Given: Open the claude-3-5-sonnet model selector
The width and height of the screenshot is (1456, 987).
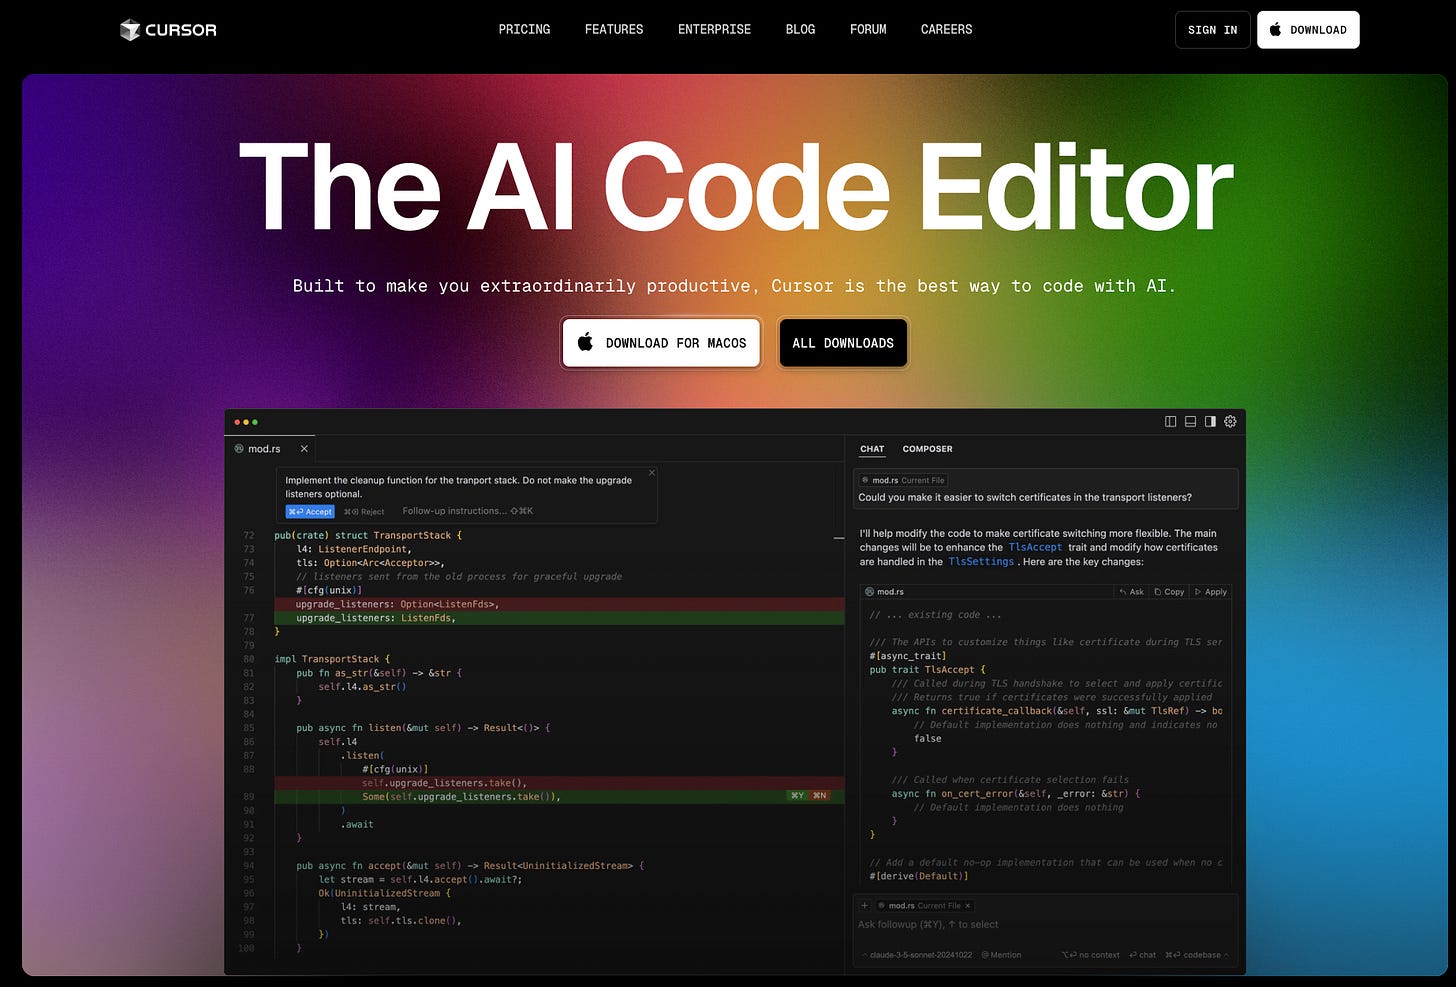Looking at the screenshot, I should pyautogui.click(x=917, y=955).
